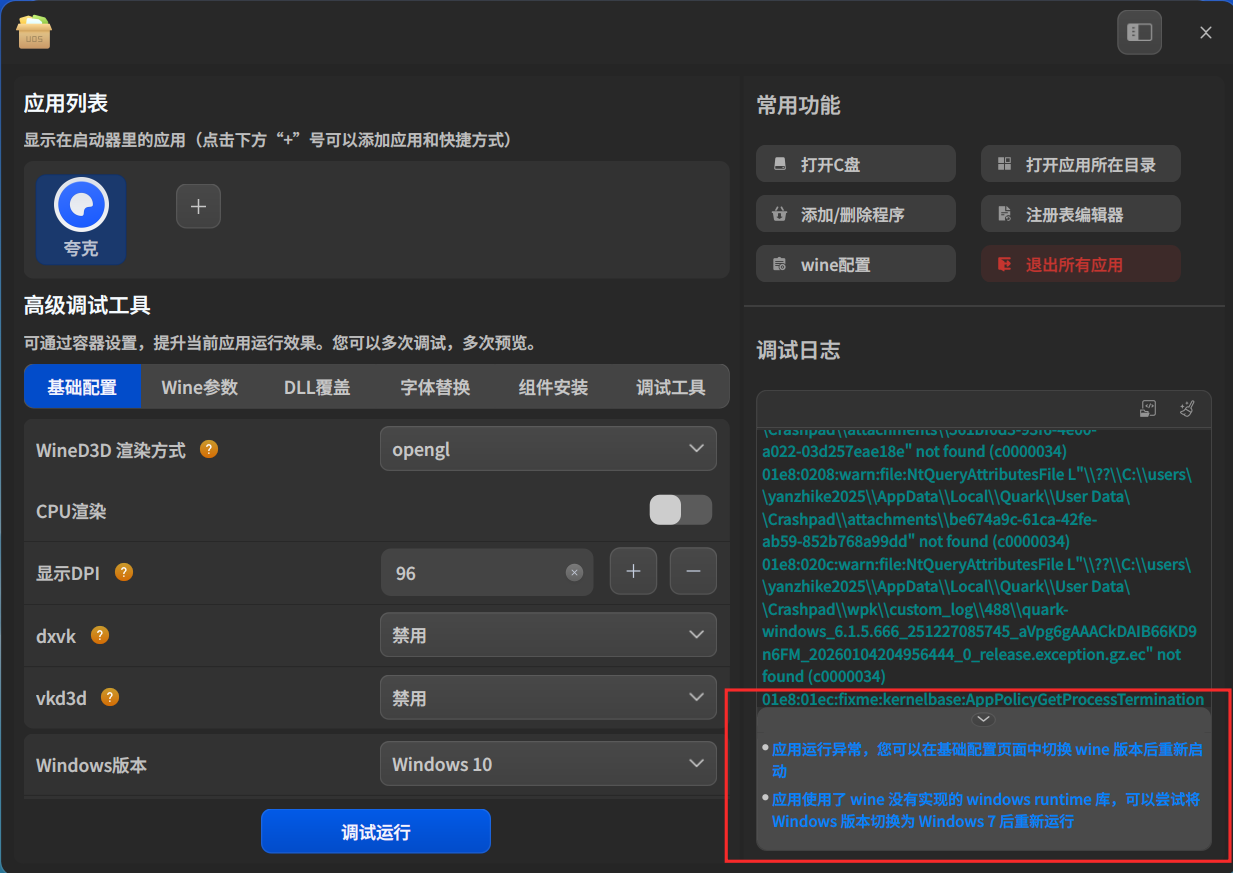Select the 夸克 app tile

(x=81, y=219)
